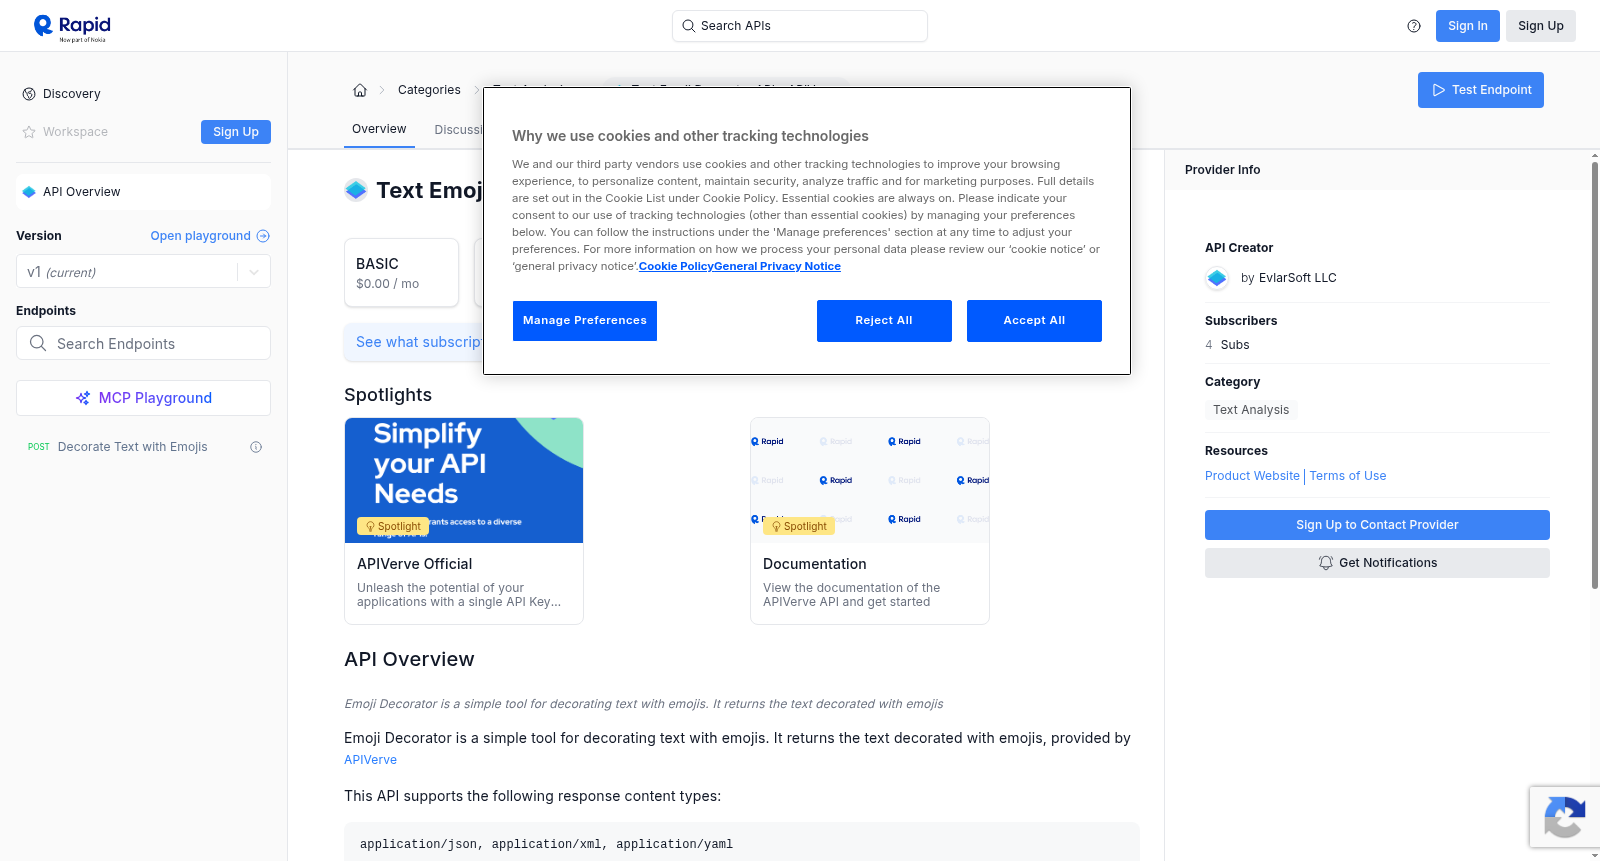Click info icon beside Decorate Text endpoint
1600x861 pixels.
pyautogui.click(x=256, y=447)
